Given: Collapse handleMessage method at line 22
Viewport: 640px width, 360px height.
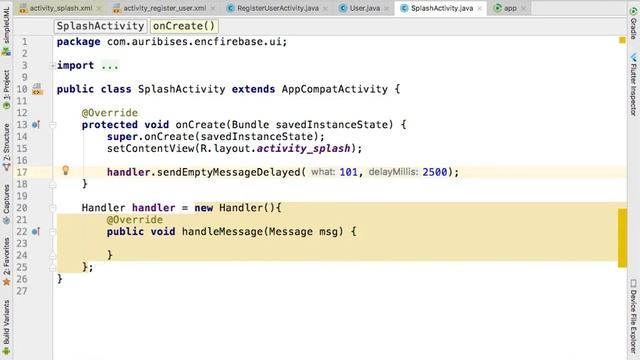Looking at the screenshot, I should click(x=53, y=232).
